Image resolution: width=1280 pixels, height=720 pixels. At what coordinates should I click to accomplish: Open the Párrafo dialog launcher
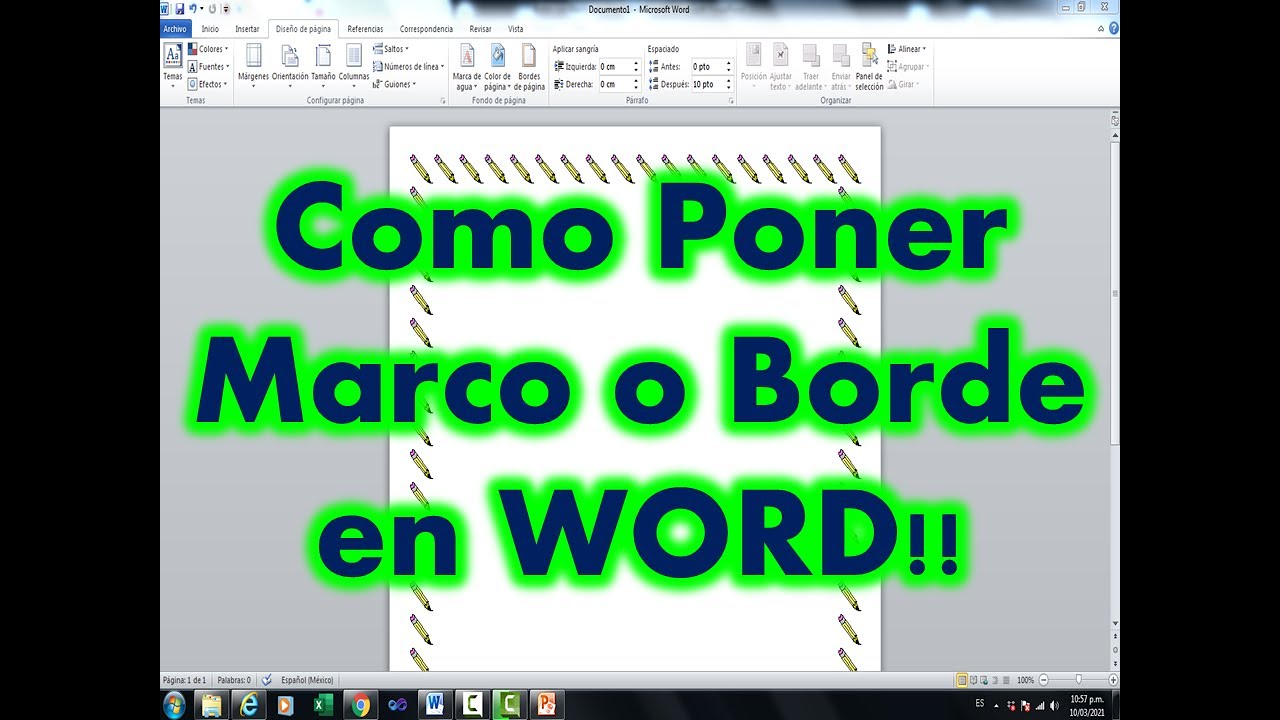coord(730,101)
